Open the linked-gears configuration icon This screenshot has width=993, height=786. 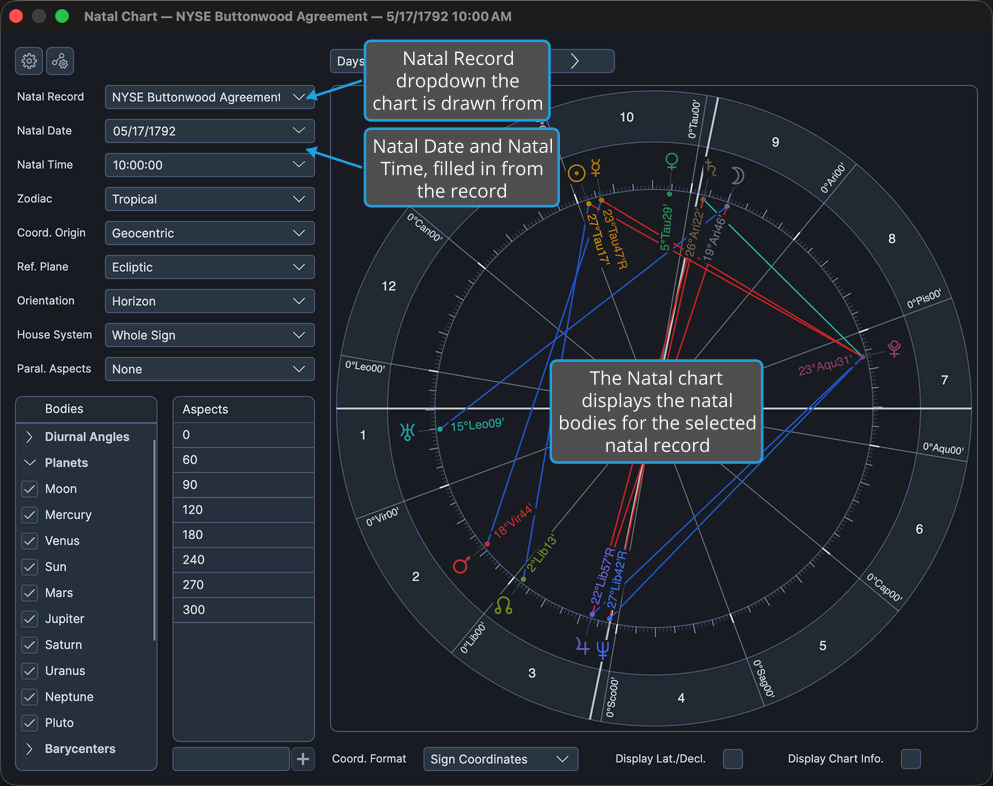[60, 61]
